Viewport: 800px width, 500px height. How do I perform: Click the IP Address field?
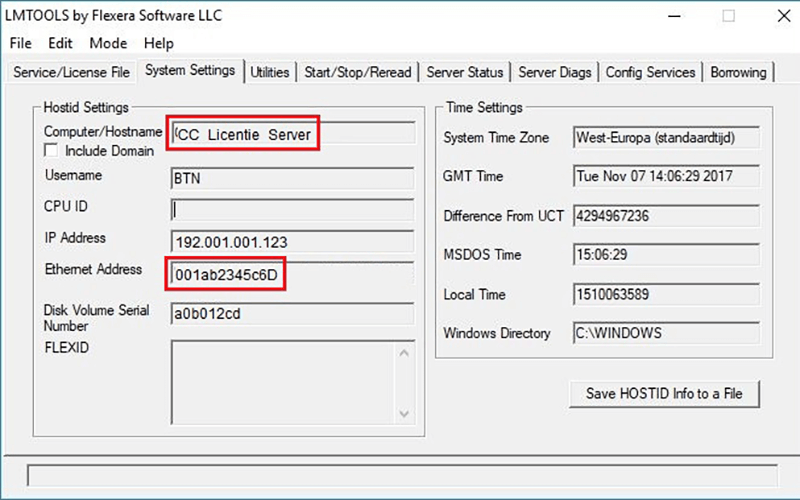292,241
